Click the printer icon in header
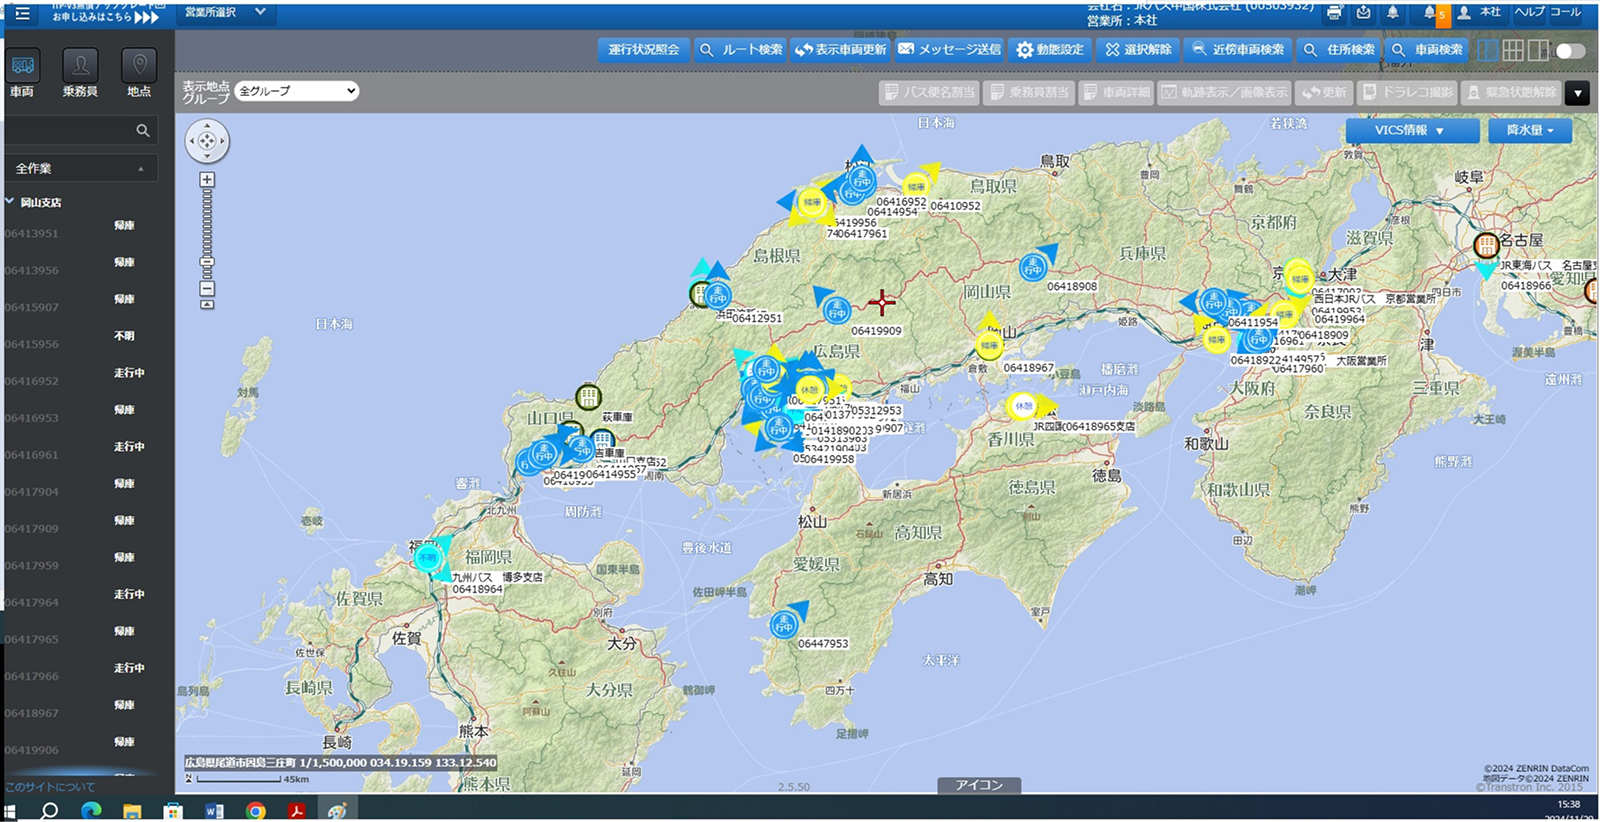 tap(1334, 13)
